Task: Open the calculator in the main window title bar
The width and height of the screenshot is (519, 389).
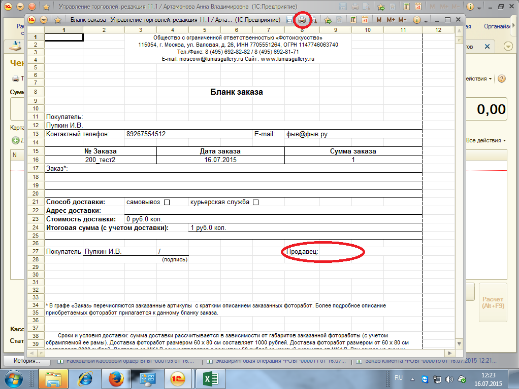Action: tap(407, 7)
